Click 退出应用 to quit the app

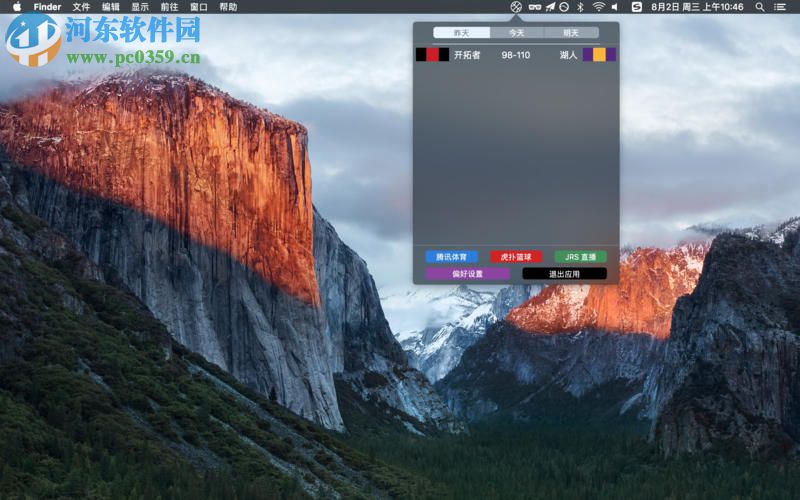point(564,274)
